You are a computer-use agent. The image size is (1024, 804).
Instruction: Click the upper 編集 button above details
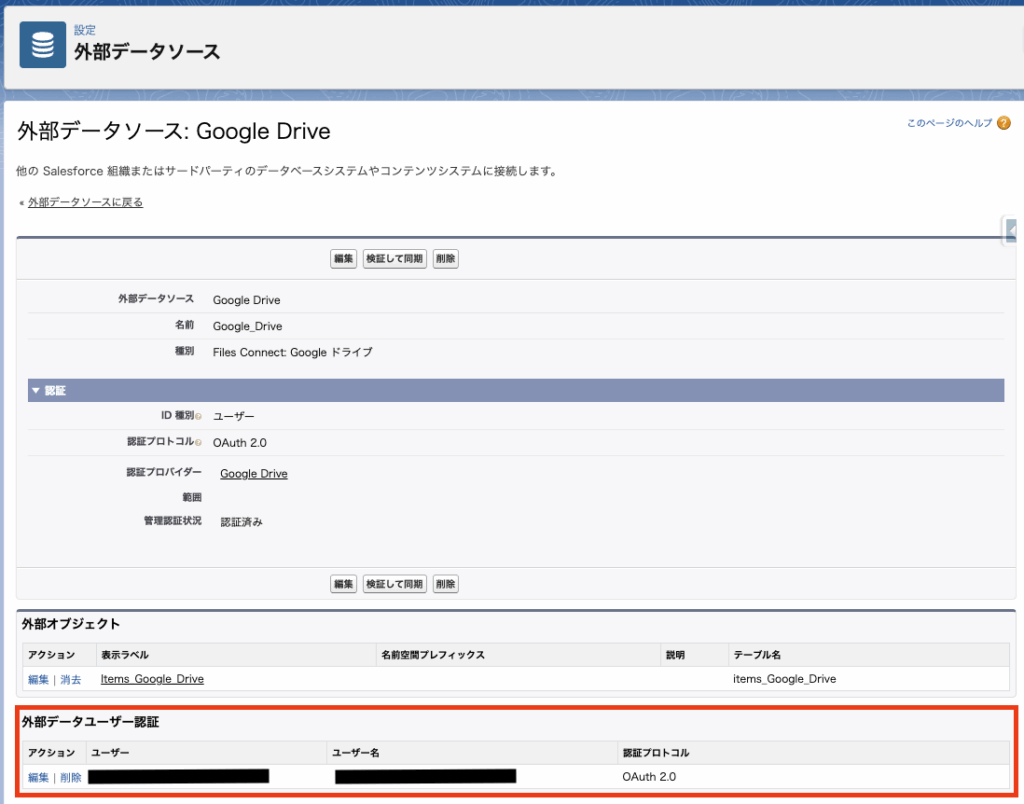click(x=343, y=259)
